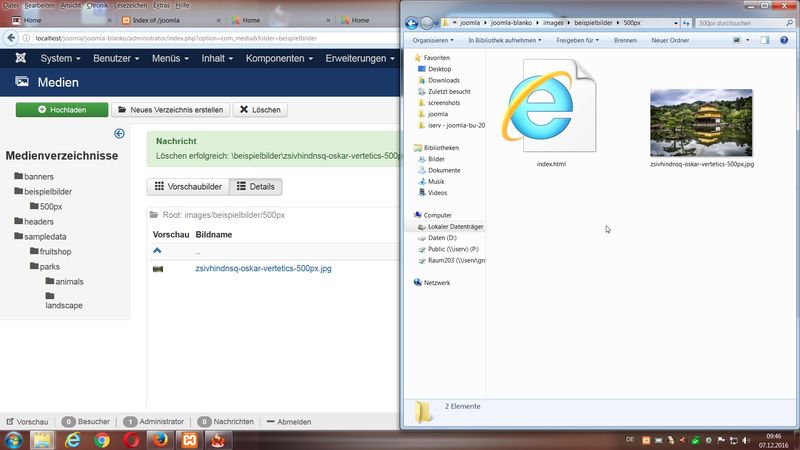Open the Bearbeiten menu in Firefox
Viewport: 800px width, 450px height.
point(39,5)
